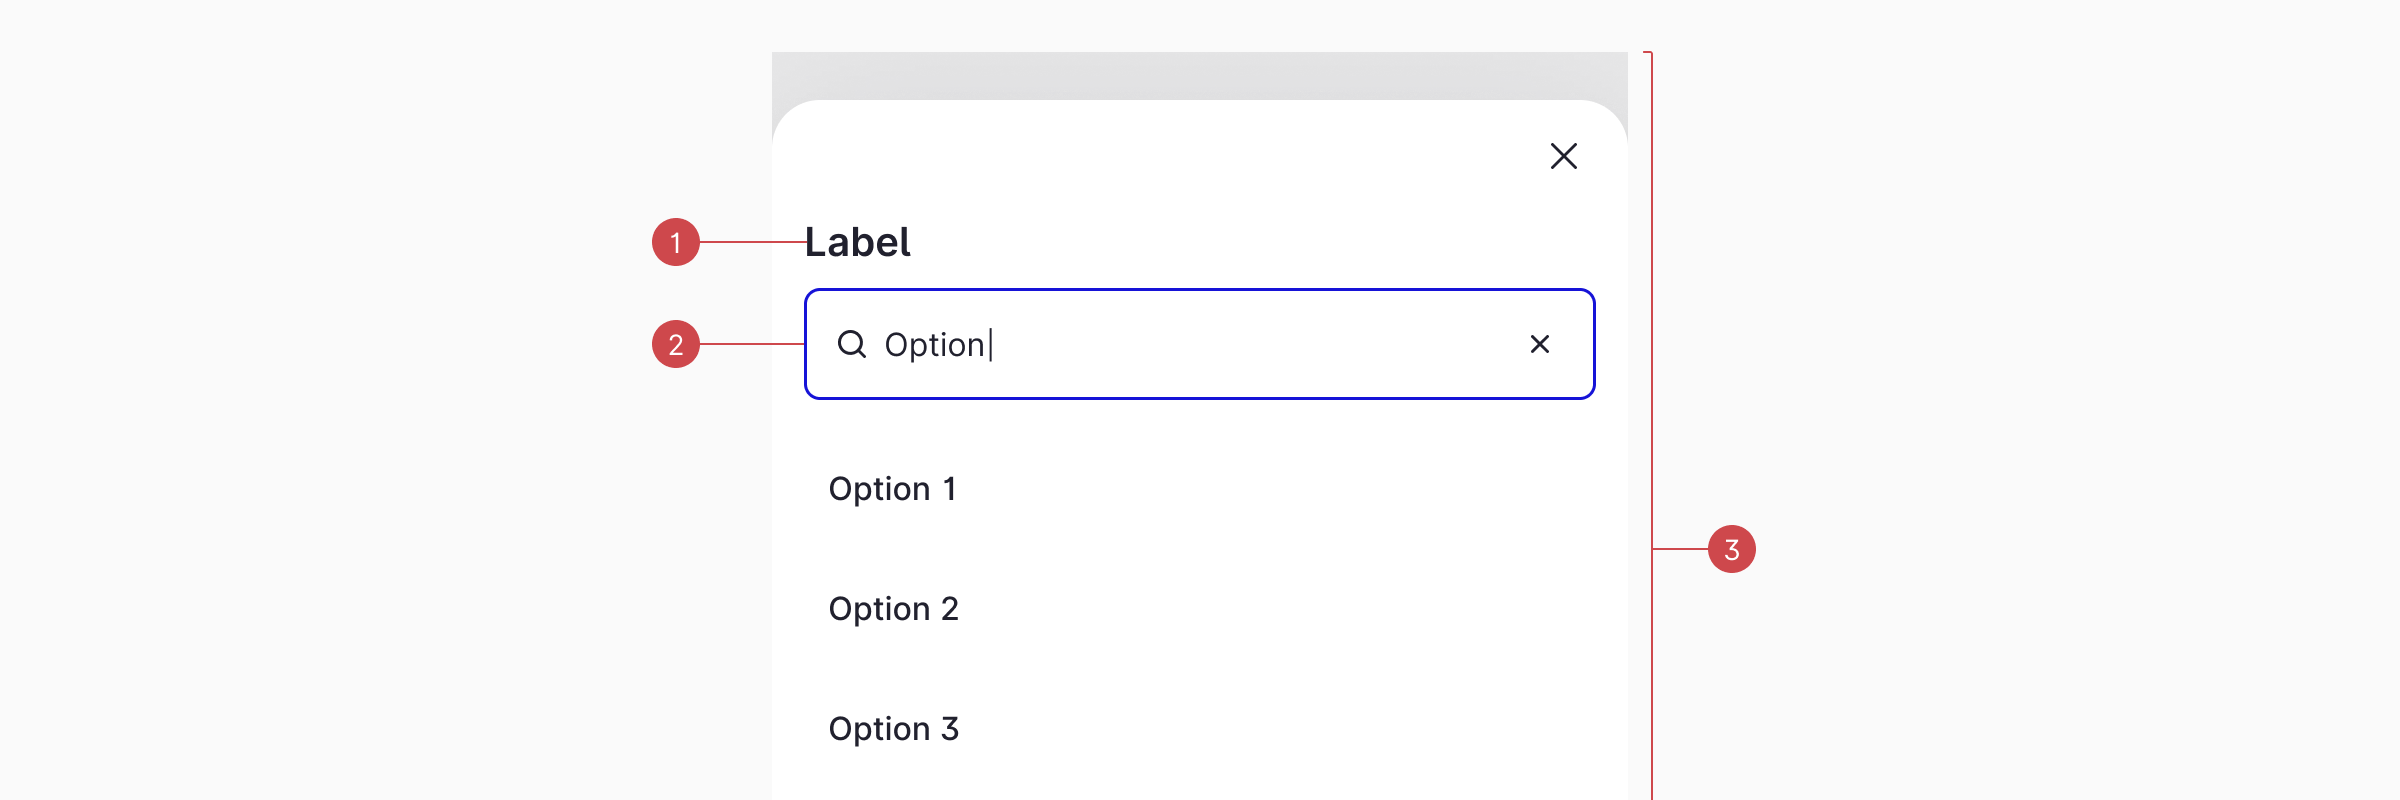This screenshot has height=800, width=2400.
Task: Click the connector line from badge 2
Action: (752, 344)
